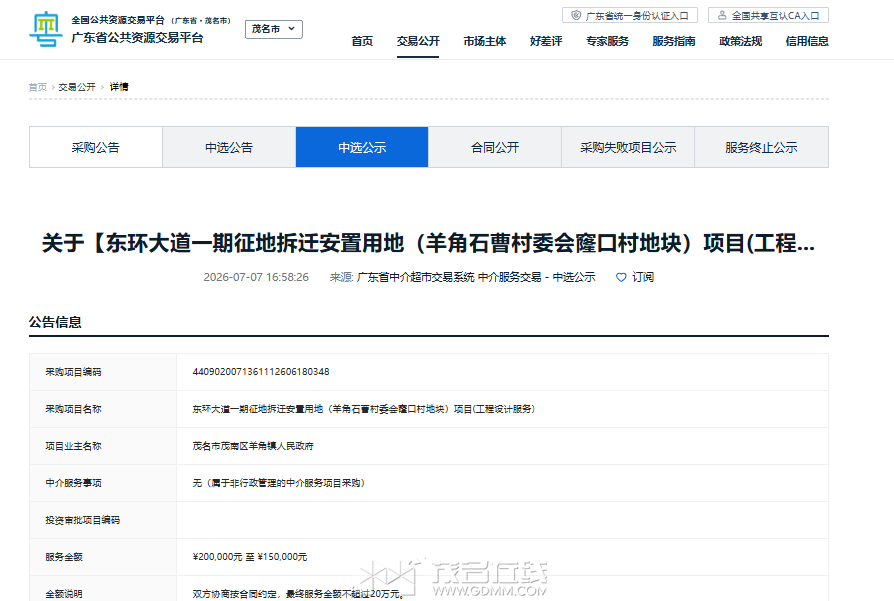The height and width of the screenshot is (601, 894).
Task: Open the 好差评 menu item
Action: [546, 41]
